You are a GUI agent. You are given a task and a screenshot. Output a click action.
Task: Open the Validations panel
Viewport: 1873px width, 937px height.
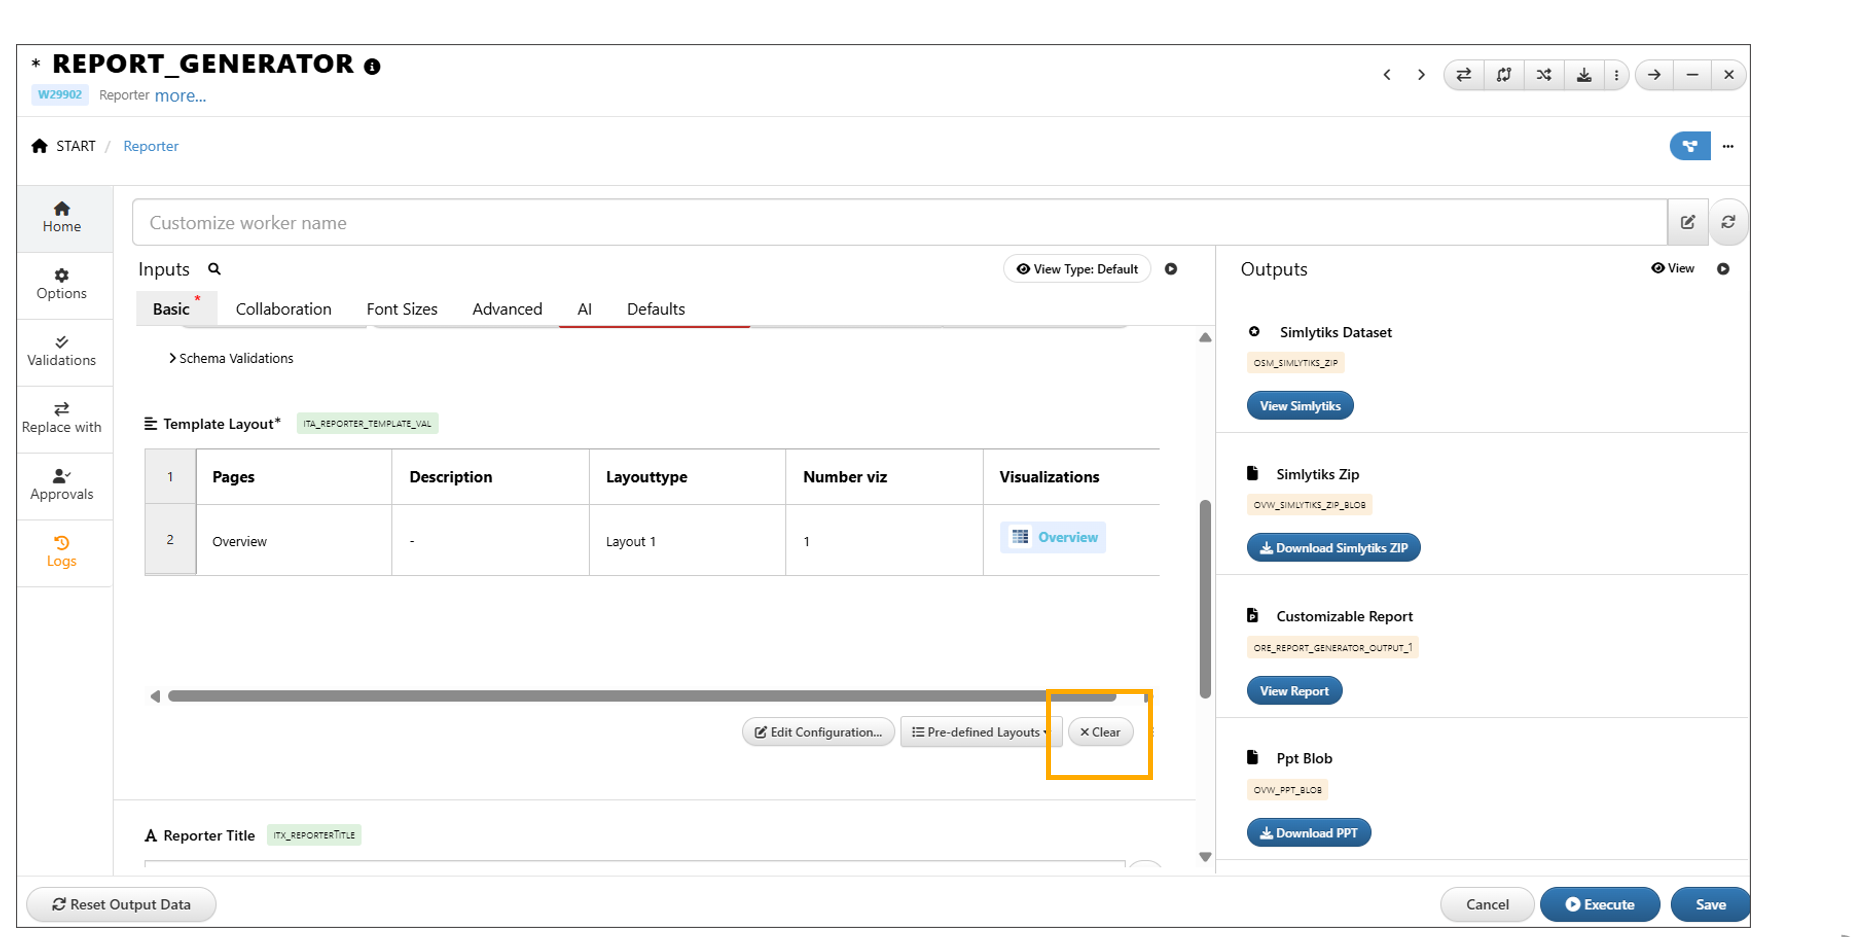(x=62, y=351)
